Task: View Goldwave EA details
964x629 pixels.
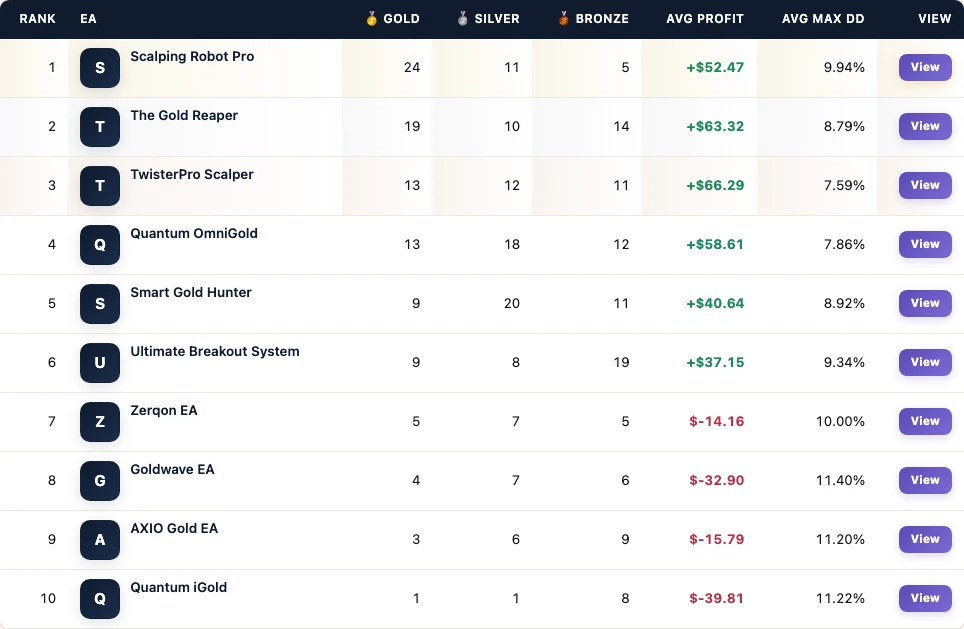Action: [x=925, y=480]
